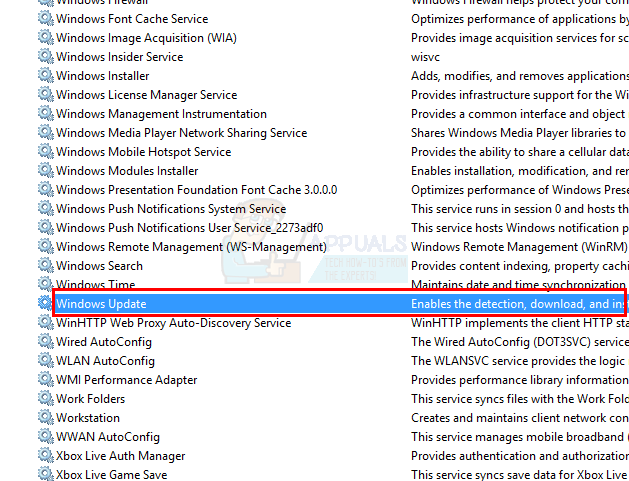
Task: Click 'Shares Windows Media Player libraries' description
Action: click(x=519, y=133)
